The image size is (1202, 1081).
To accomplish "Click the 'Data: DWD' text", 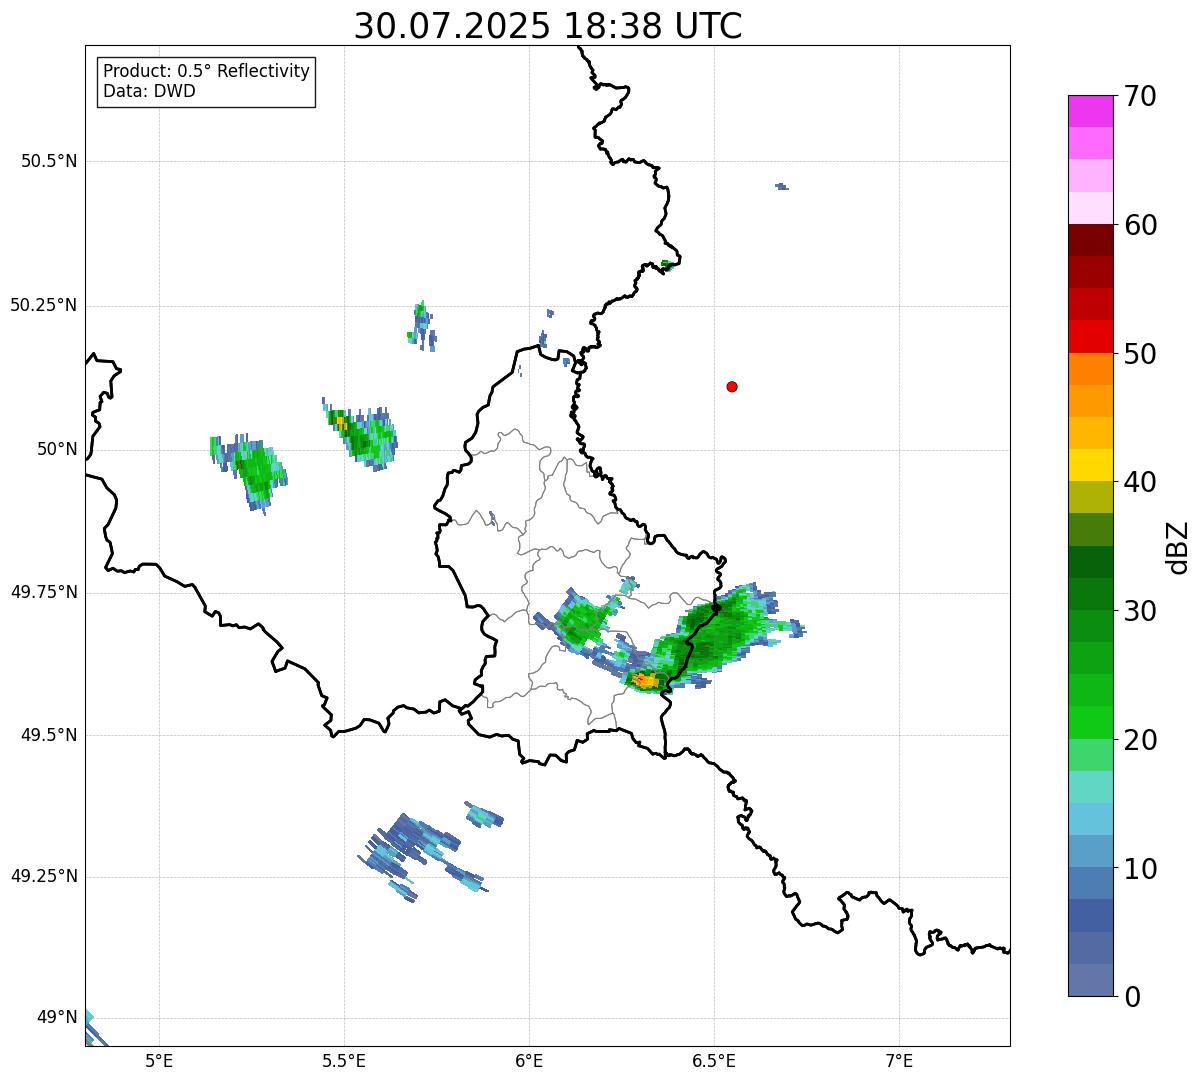I will point(149,91).
